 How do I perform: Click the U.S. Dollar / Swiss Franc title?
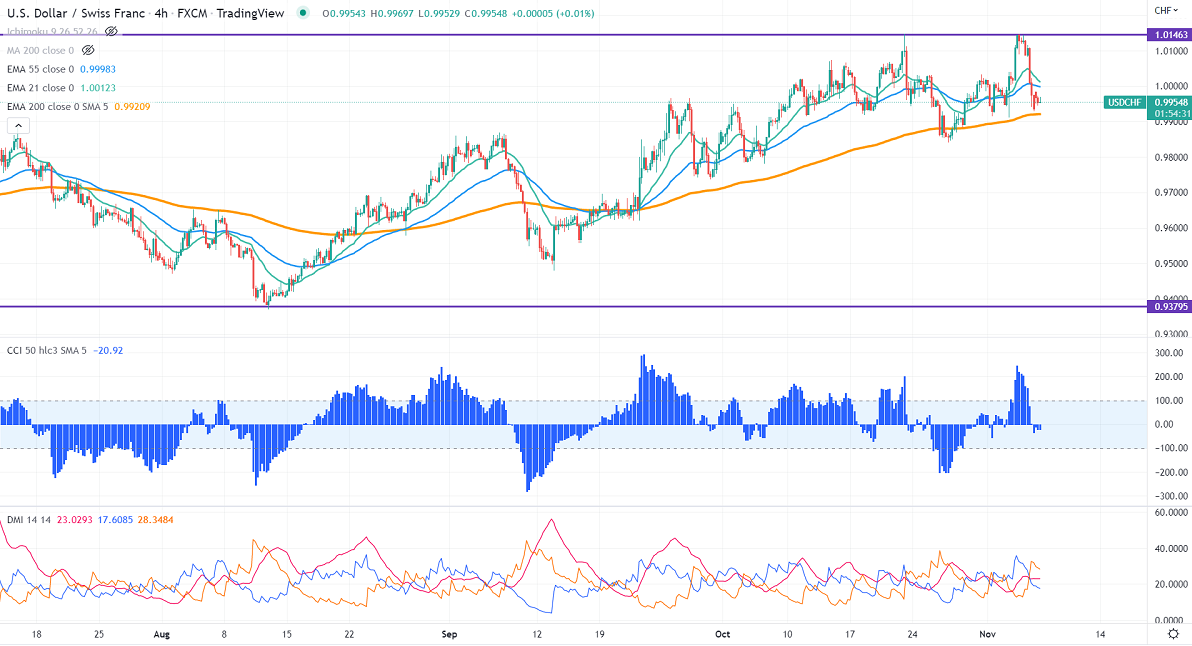click(76, 13)
